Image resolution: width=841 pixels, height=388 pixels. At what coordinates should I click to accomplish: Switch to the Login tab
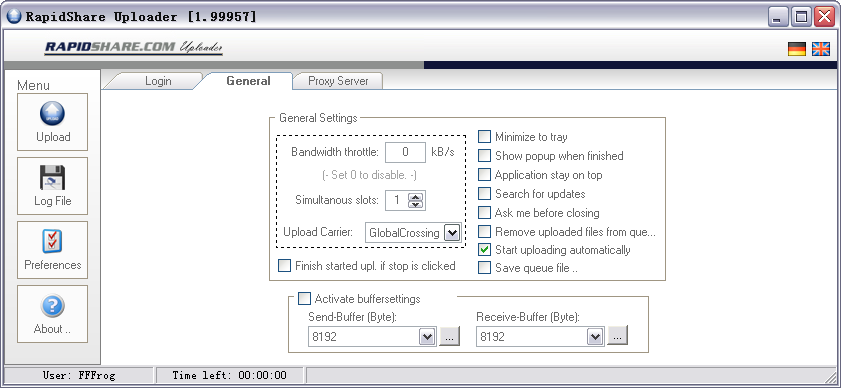158,81
